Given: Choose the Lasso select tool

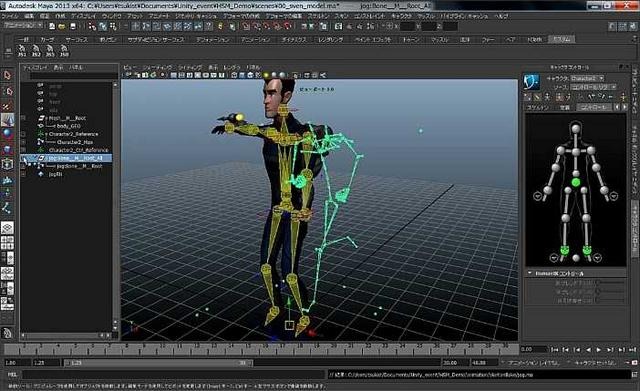Looking at the screenshot, I should (x=7, y=90).
